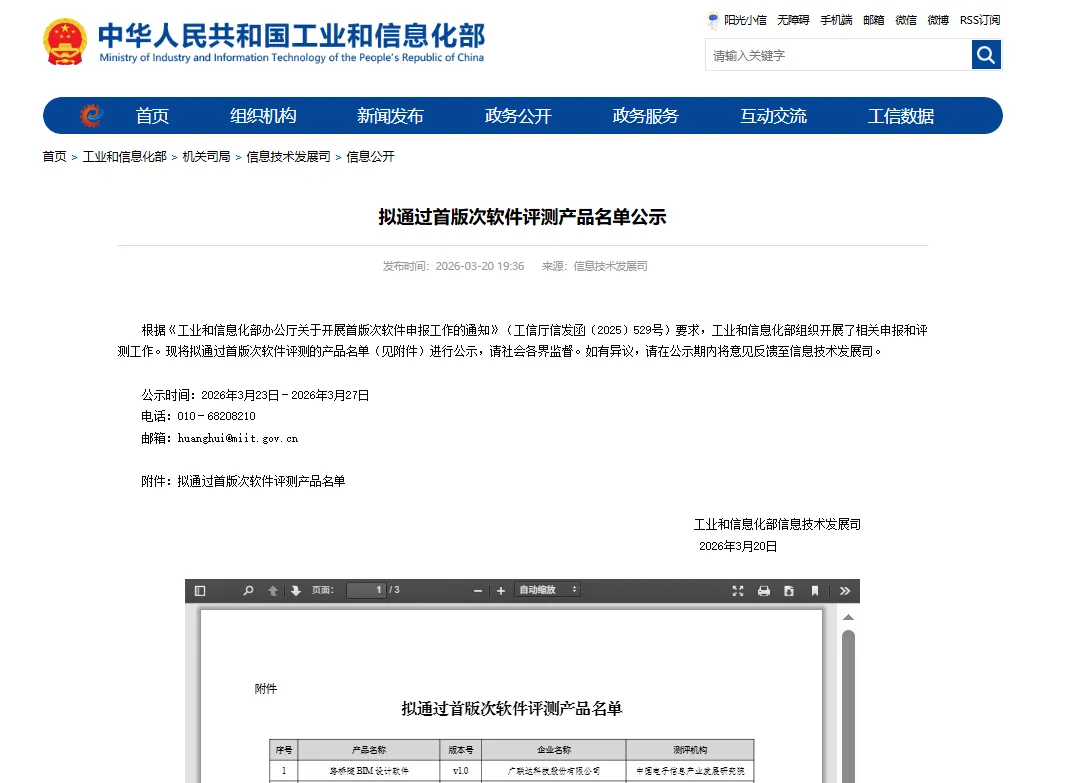Click the keyword search input field
The height and width of the screenshot is (783, 1071).
coord(838,55)
